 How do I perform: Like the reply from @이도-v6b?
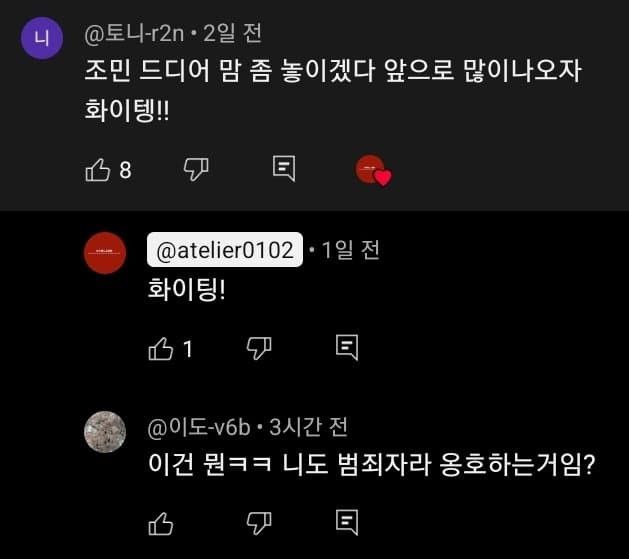(160, 522)
